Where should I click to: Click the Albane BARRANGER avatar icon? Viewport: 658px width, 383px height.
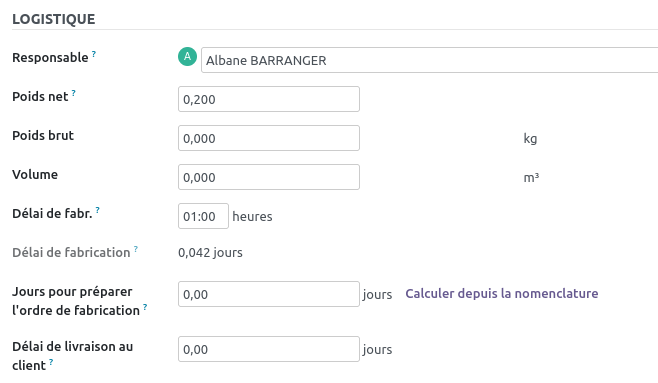[187, 57]
